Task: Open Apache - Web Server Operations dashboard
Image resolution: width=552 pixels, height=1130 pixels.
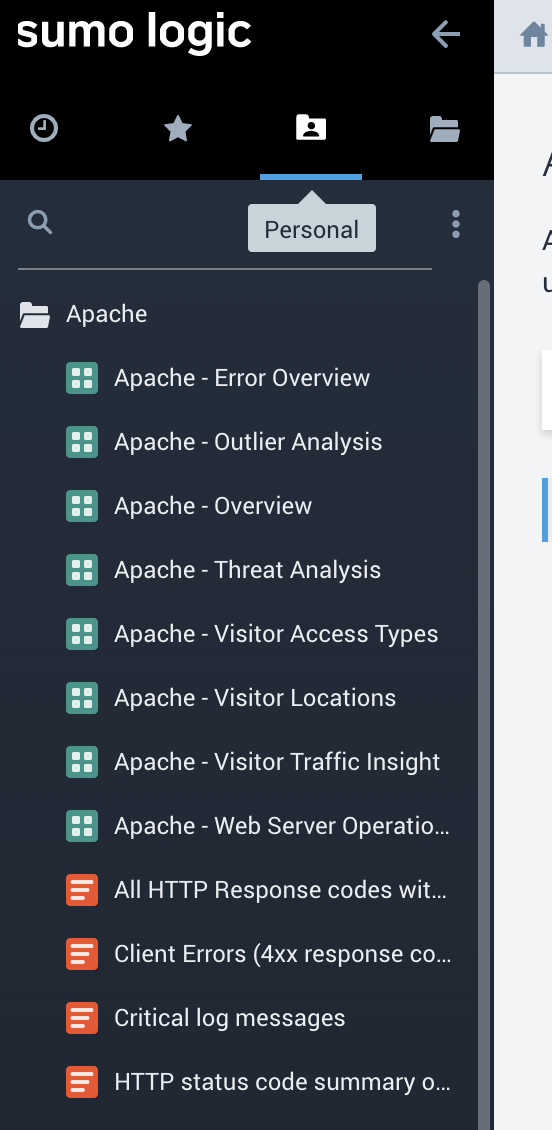Action: (x=282, y=827)
